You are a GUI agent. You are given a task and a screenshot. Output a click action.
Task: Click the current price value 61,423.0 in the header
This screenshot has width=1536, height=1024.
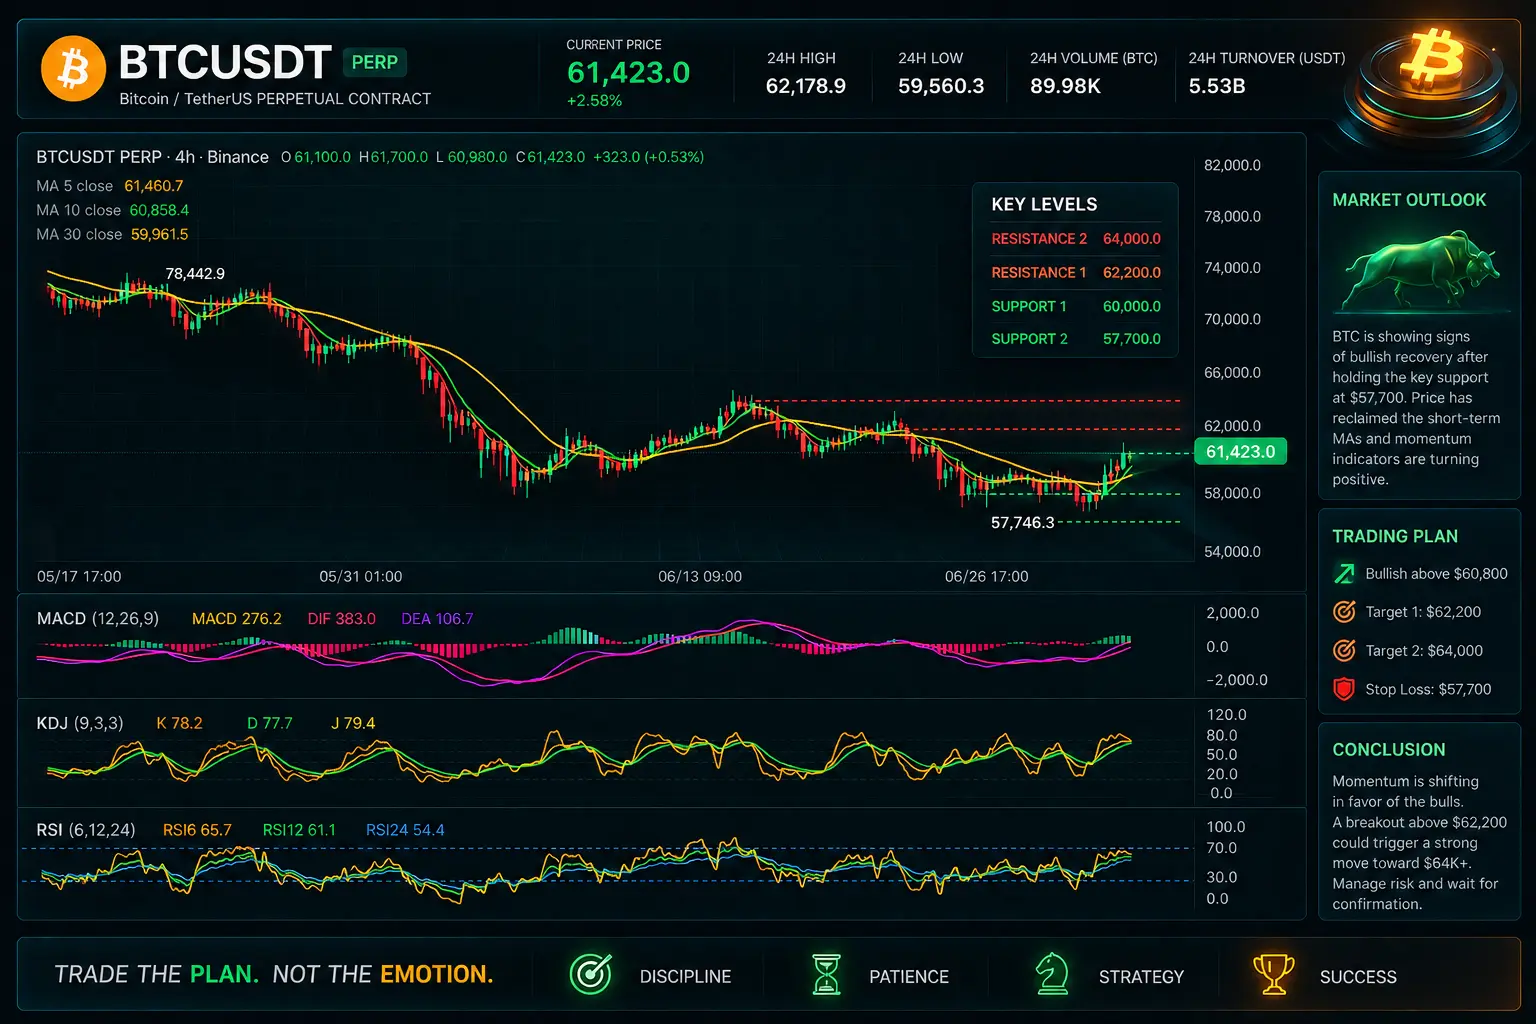click(x=628, y=73)
